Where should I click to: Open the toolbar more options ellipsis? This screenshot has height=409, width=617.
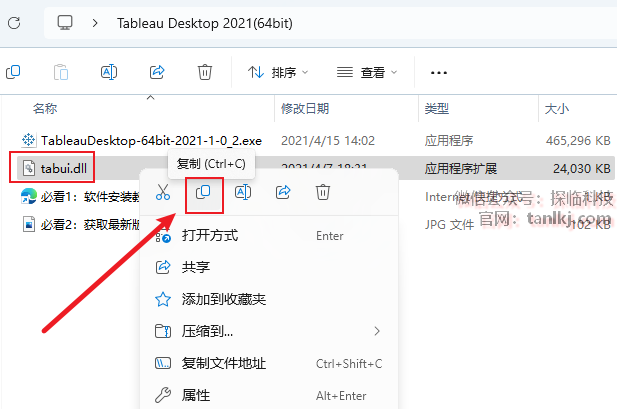click(x=439, y=73)
